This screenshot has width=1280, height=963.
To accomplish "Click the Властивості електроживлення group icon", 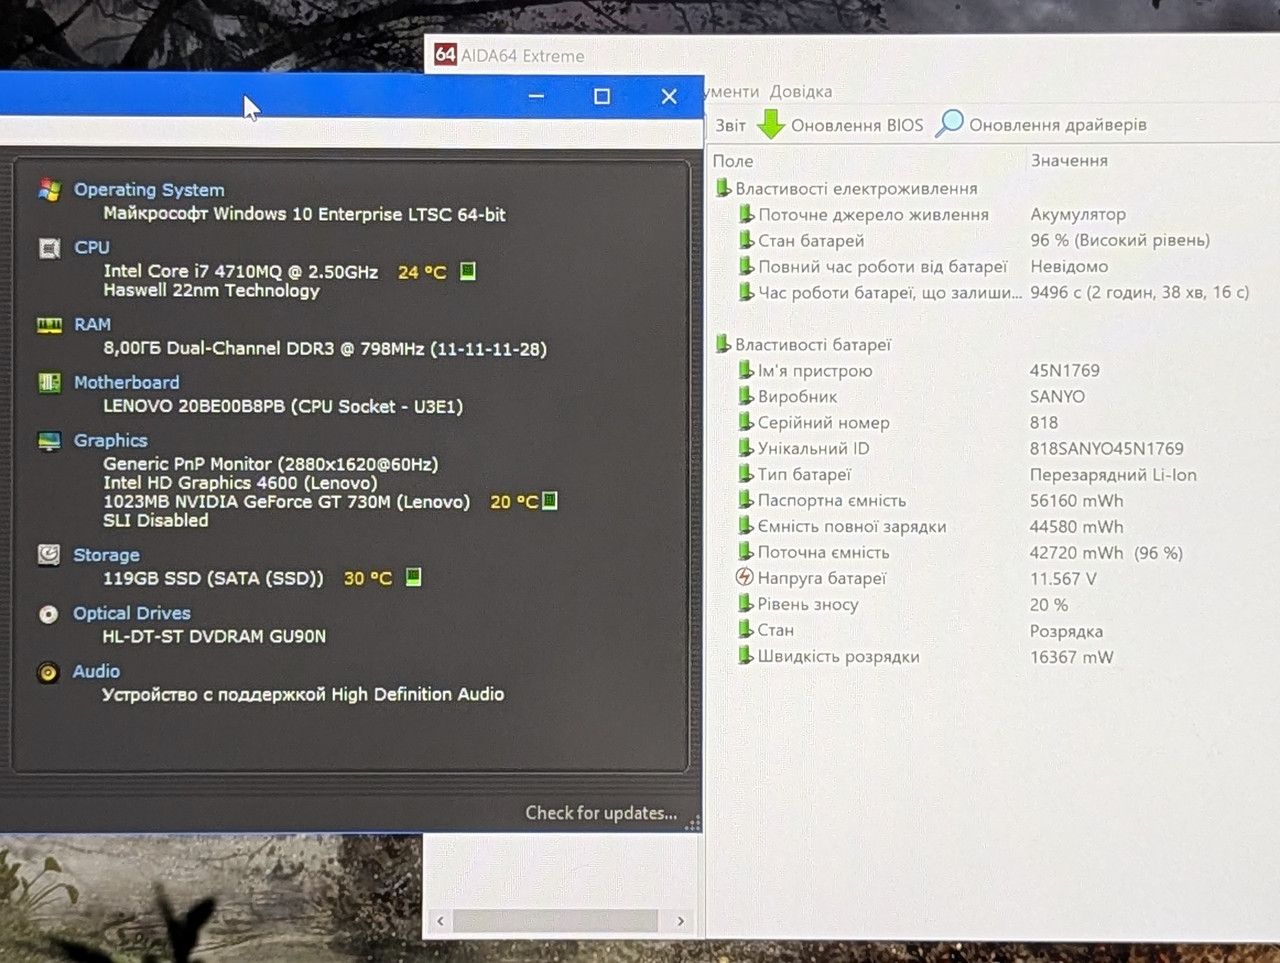I will pos(723,188).
